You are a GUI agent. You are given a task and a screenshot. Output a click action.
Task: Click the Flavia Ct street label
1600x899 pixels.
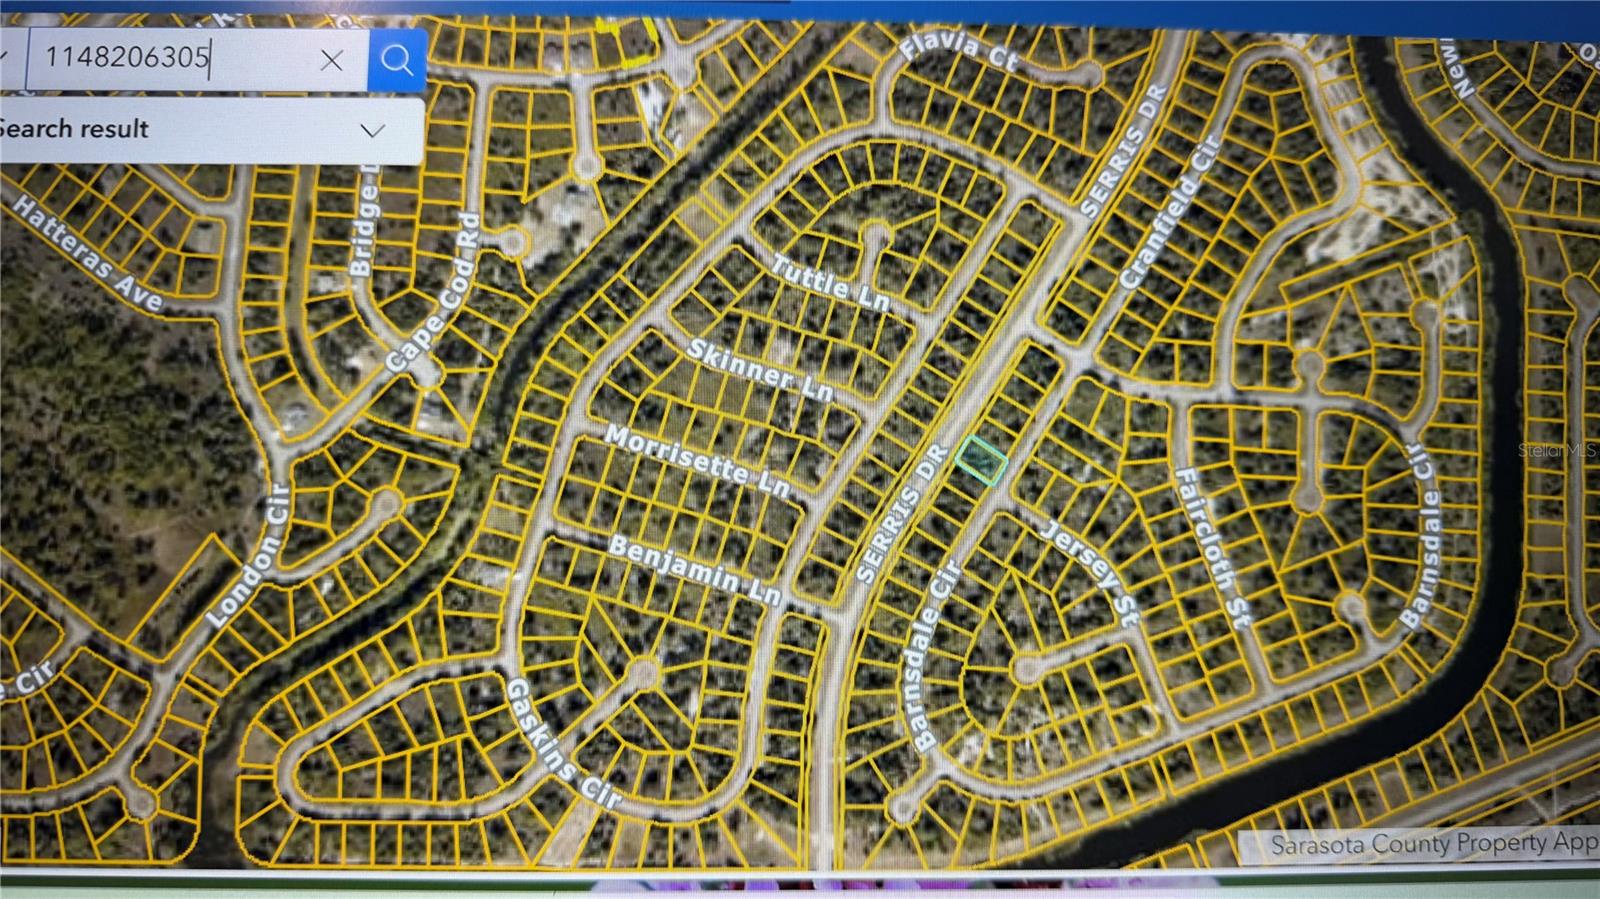(959, 51)
